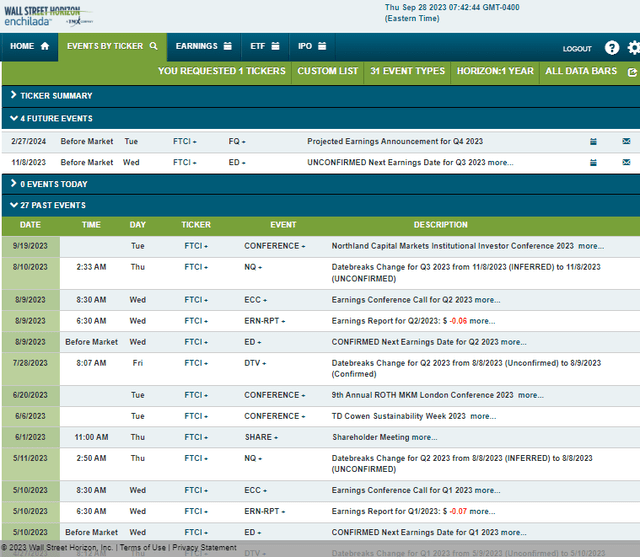Add 2/27/2024 earnings event to calendar
The width and height of the screenshot is (640, 557).
click(593, 142)
